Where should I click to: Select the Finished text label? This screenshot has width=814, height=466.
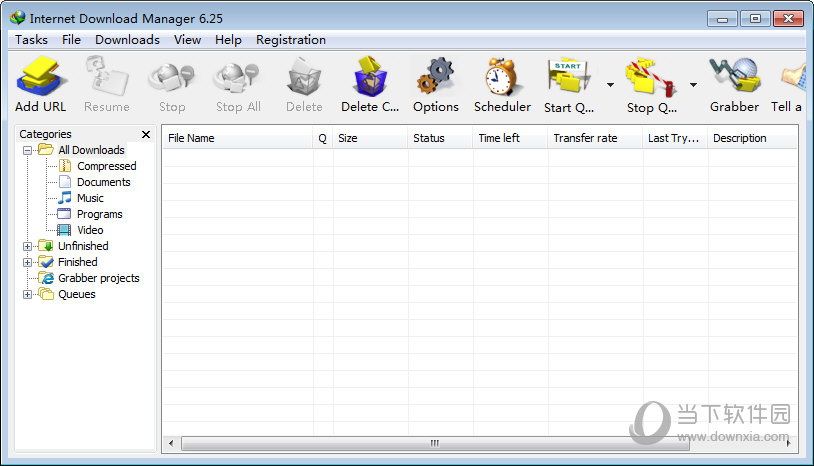point(77,262)
